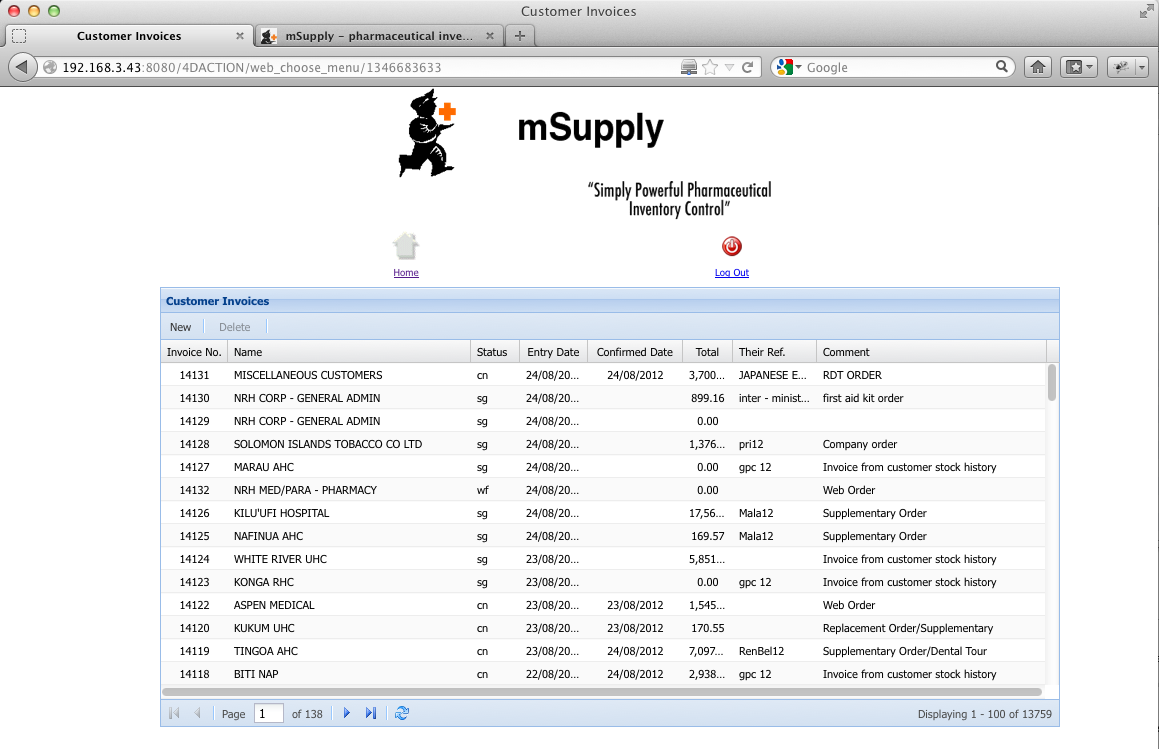The width and height of the screenshot is (1159, 749).
Task: Select BITI NAP row
Action: pos(603,674)
